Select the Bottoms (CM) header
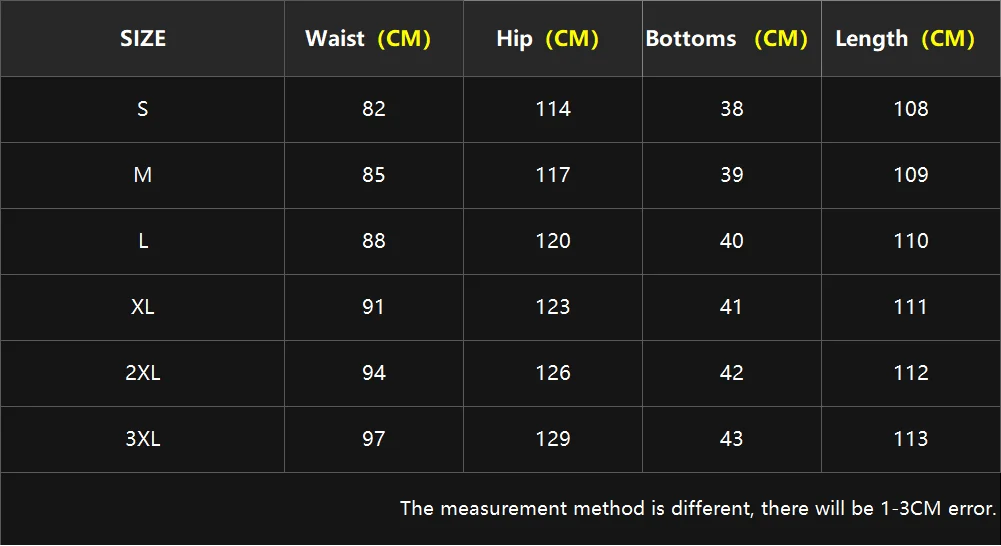The image size is (1001, 546). [726, 39]
